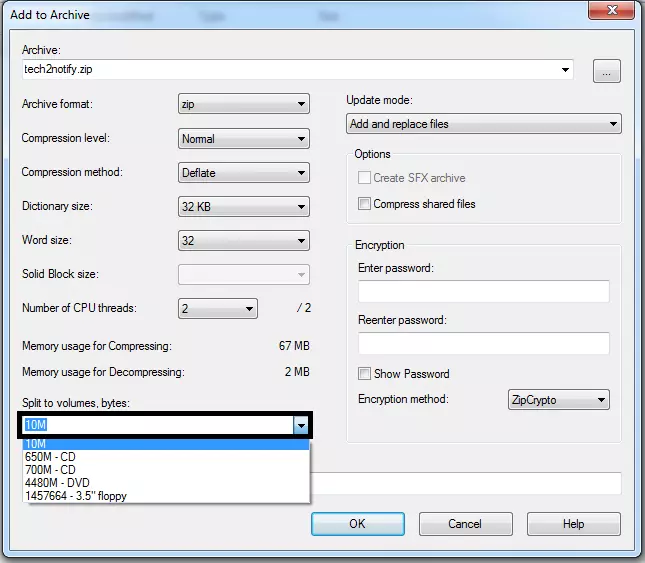The height and width of the screenshot is (563, 645).
Task: Open the Compression level Normal dropdown
Action: pos(244,139)
